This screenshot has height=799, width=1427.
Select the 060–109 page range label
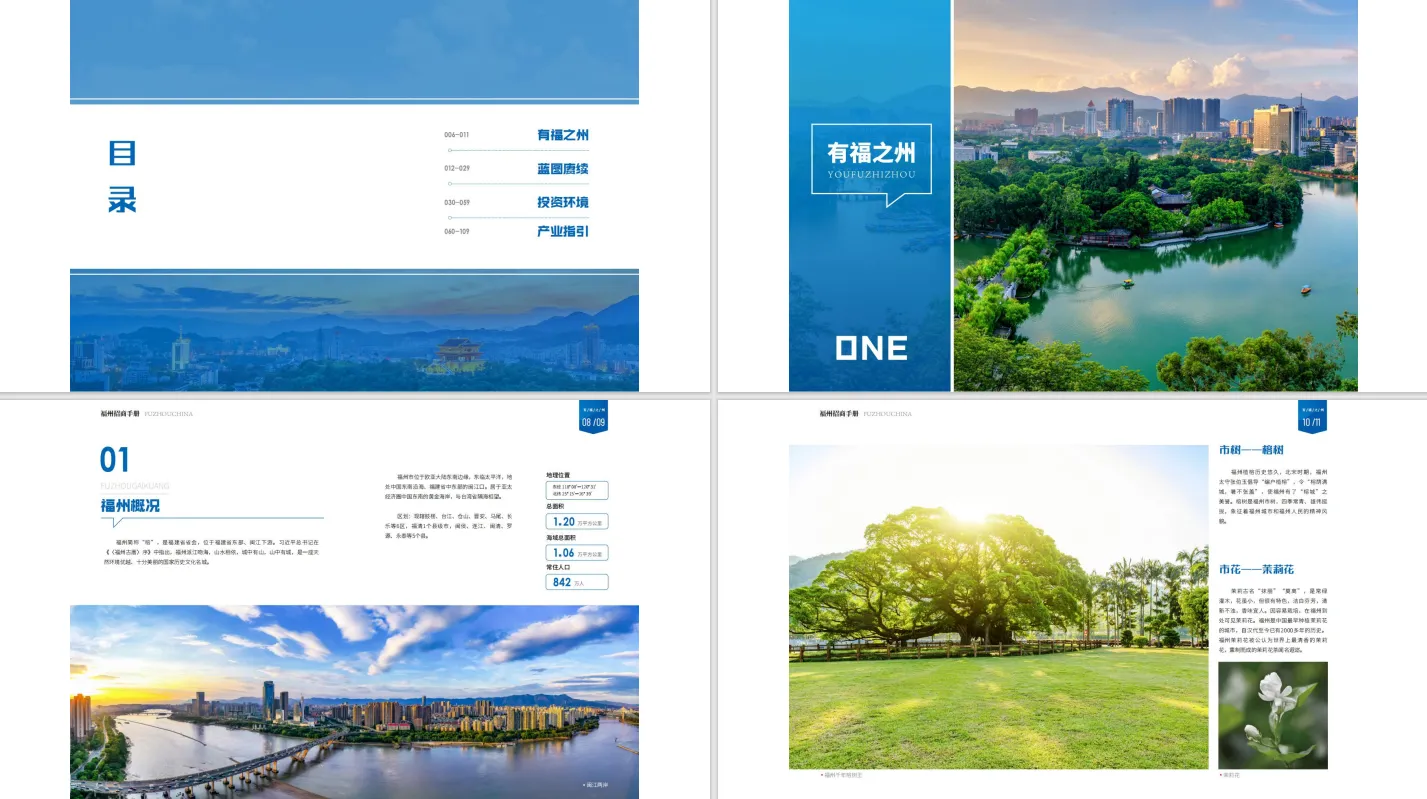click(457, 231)
